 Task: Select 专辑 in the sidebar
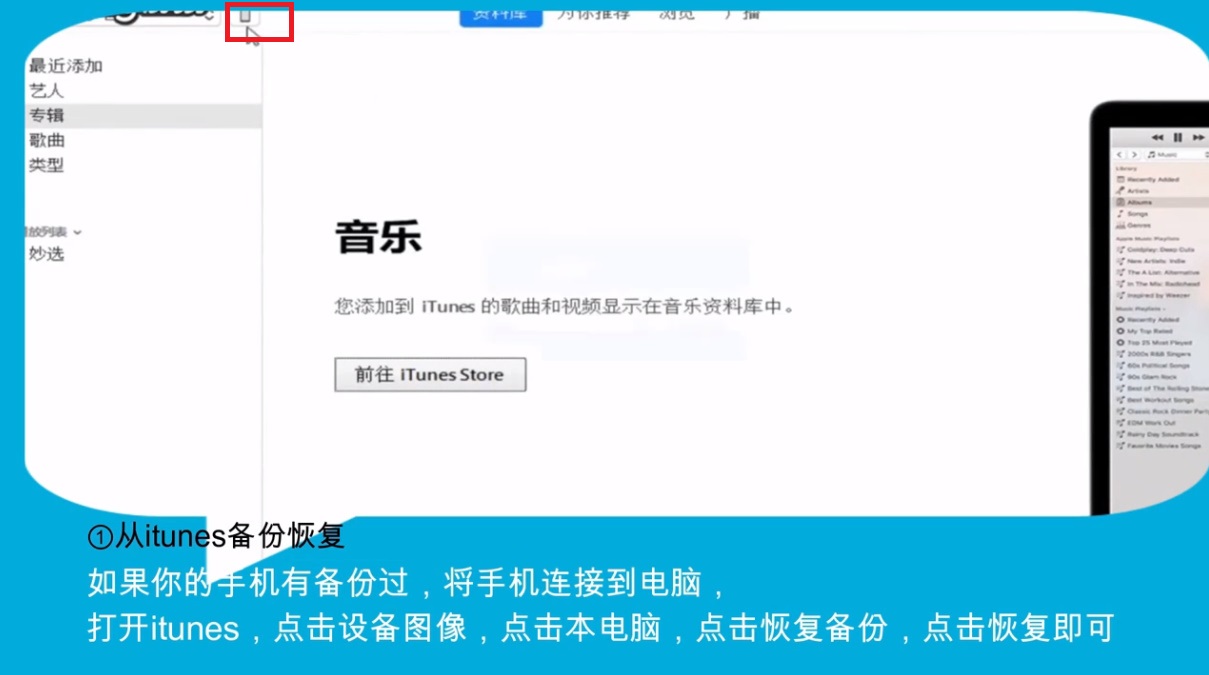(x=143, y=115)
